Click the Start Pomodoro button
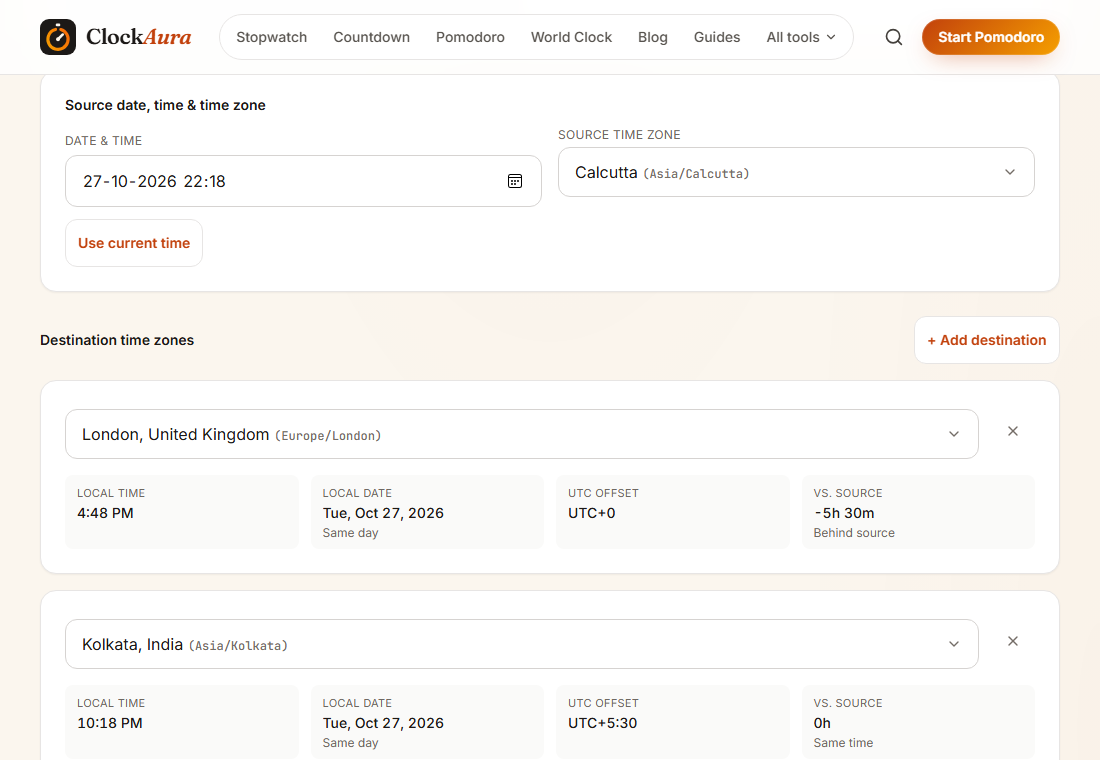1100x760 pixels. (x=991, y=37)
